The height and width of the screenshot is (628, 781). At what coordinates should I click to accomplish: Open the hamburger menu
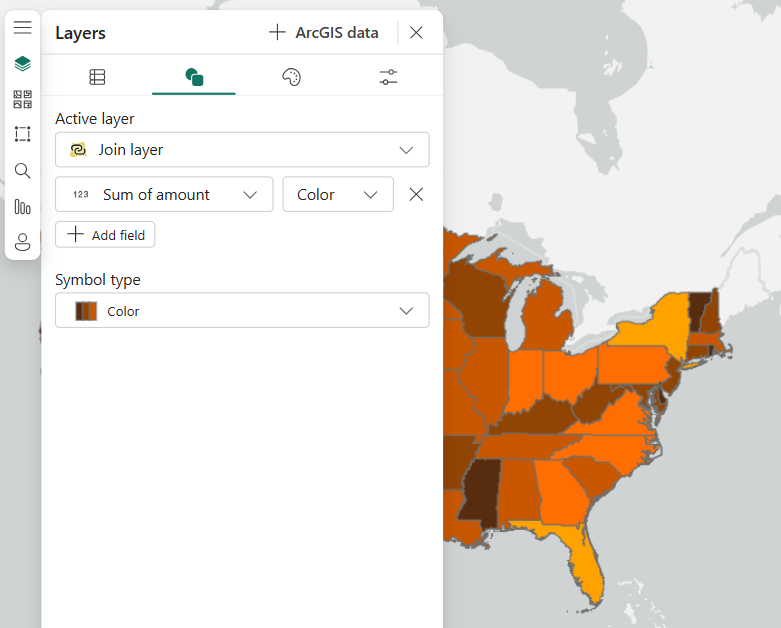pos(22,28)
